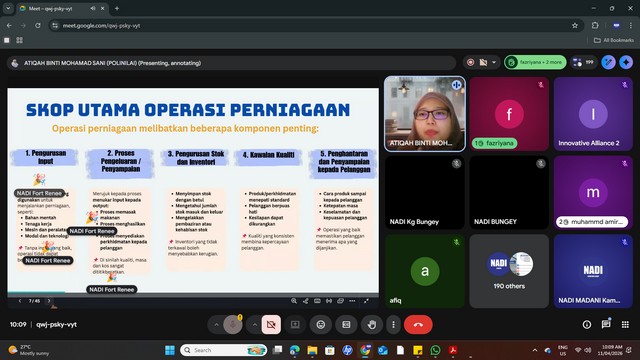Viewport: 640px width, 360px height.
Task: Click the fazriyana + 2 more raised-hand pill
Action: pyautogui.click(x=536, y=62)
